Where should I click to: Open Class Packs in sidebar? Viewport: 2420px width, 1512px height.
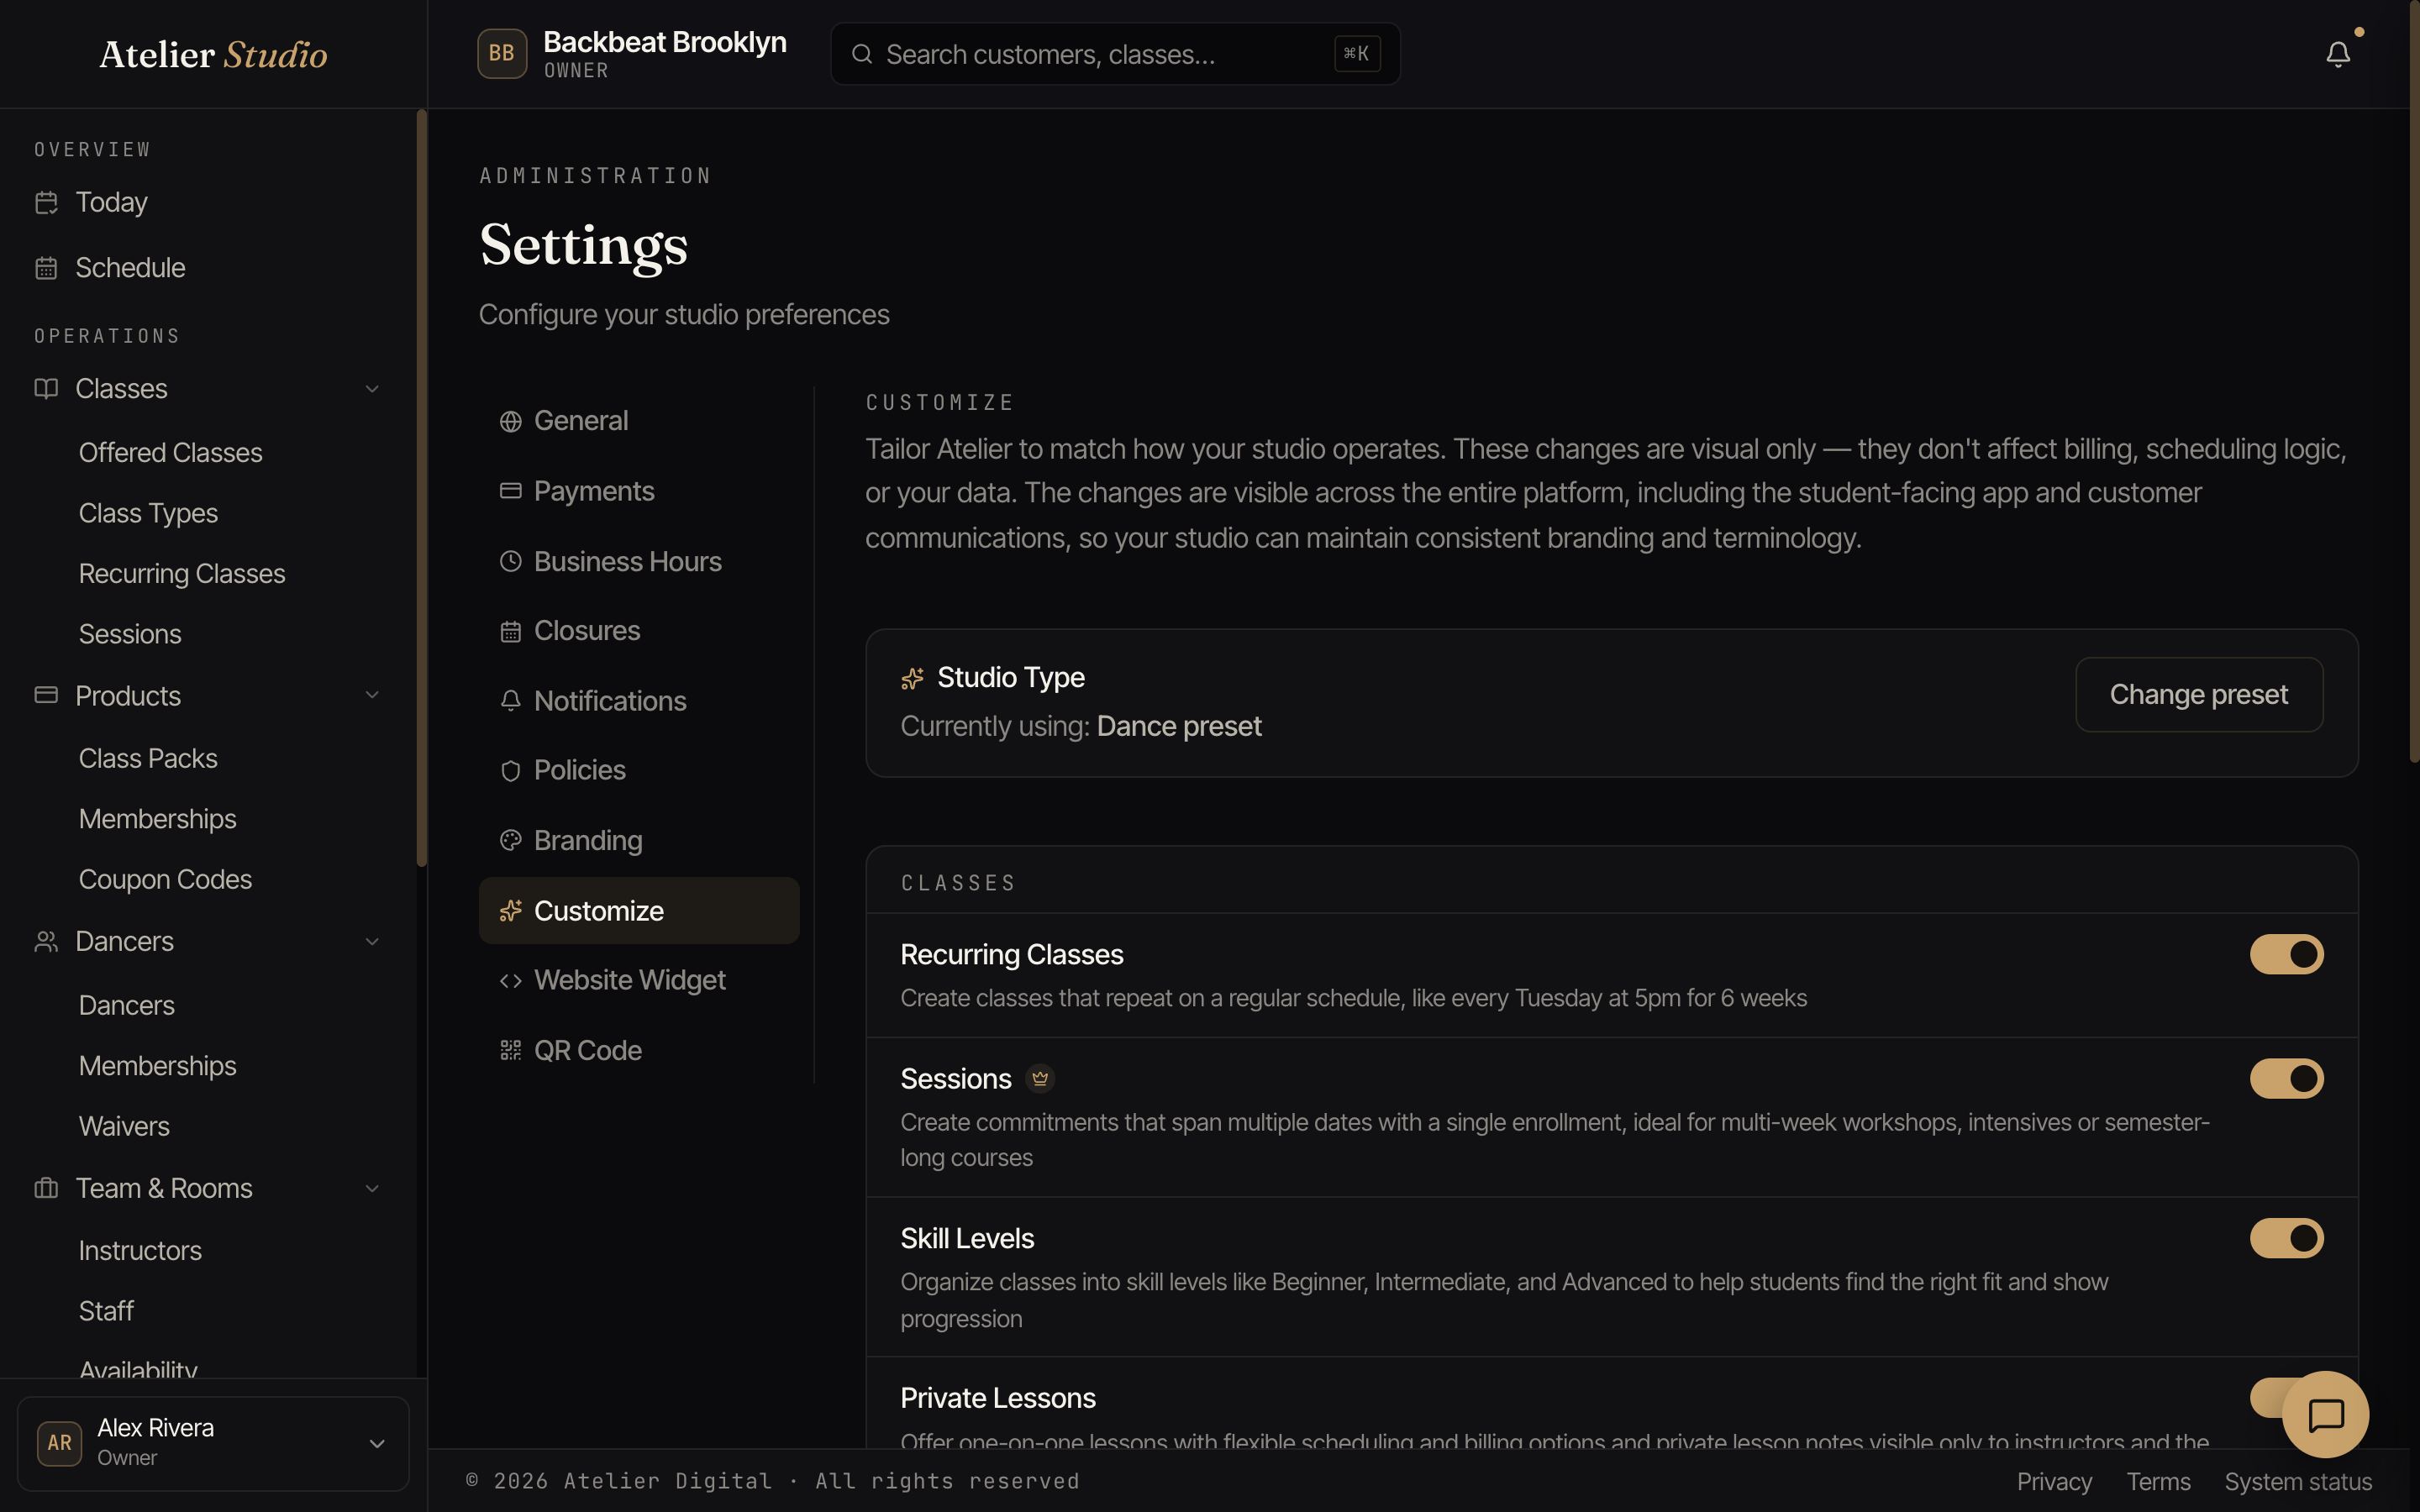point(148,758)
